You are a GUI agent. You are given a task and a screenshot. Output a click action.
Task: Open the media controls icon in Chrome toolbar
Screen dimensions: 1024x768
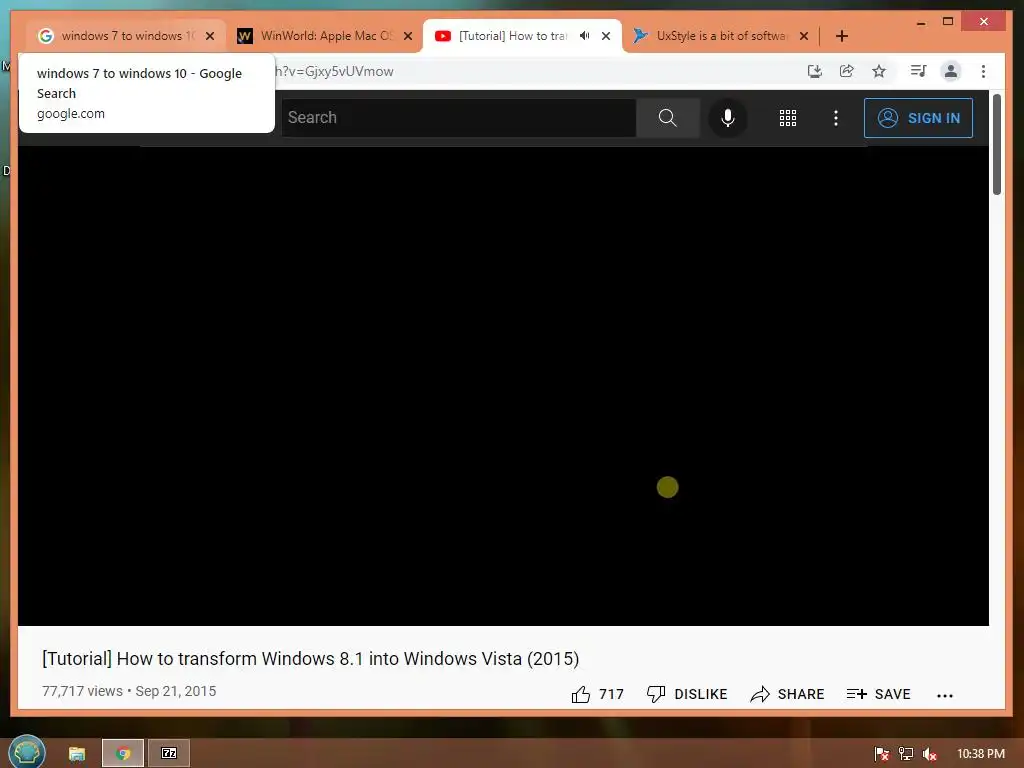click(918, 71)
